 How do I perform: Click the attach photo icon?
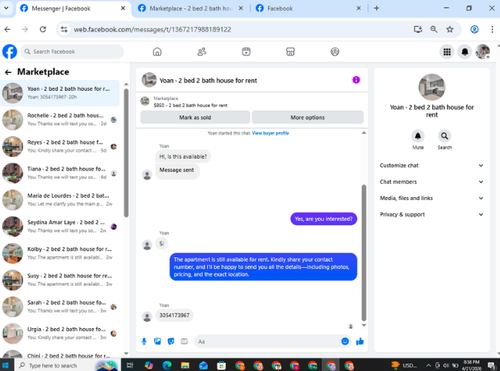pos(157,341)
